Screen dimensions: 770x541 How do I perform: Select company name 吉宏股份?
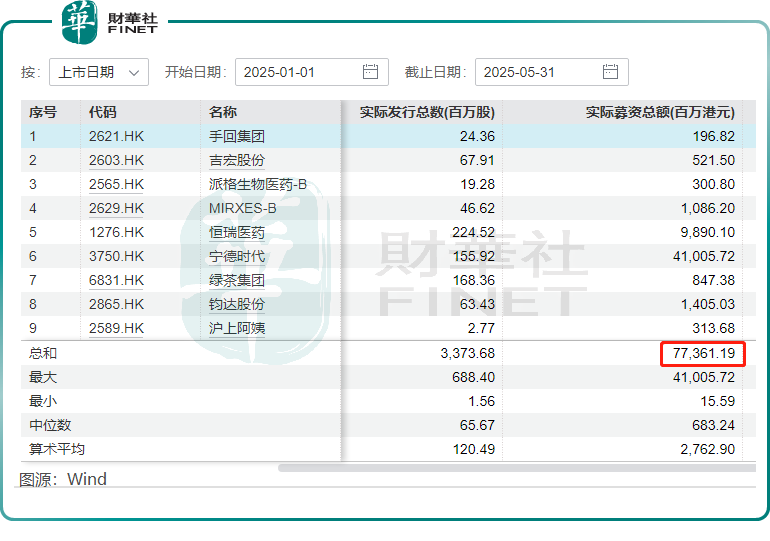tap(237, 161)
